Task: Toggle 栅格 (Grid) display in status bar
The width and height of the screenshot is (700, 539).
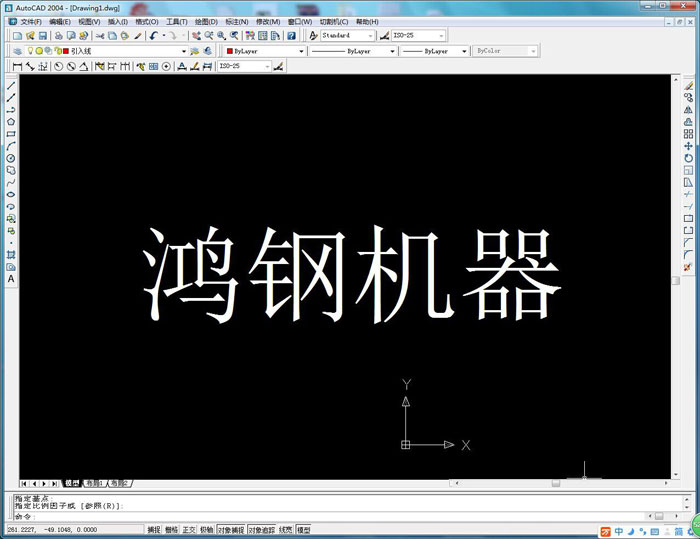Action: [171, 530]
